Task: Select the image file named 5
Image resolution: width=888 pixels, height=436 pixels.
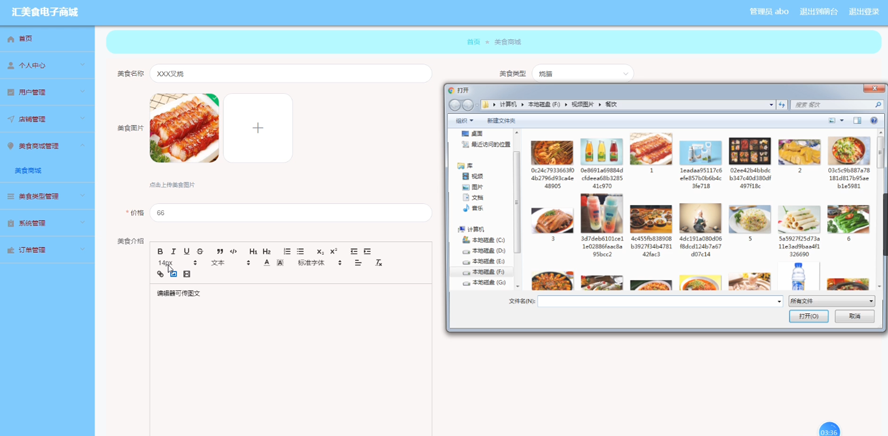Action: (x=750, y=222)
